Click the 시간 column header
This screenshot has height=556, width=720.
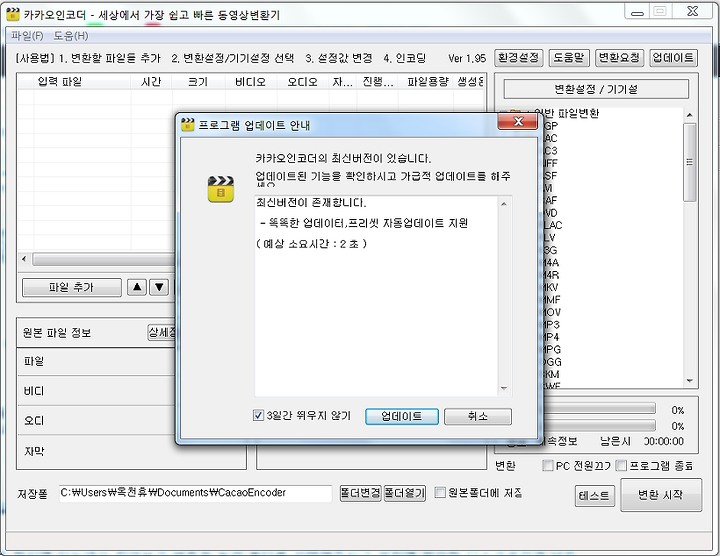[152, 82]
